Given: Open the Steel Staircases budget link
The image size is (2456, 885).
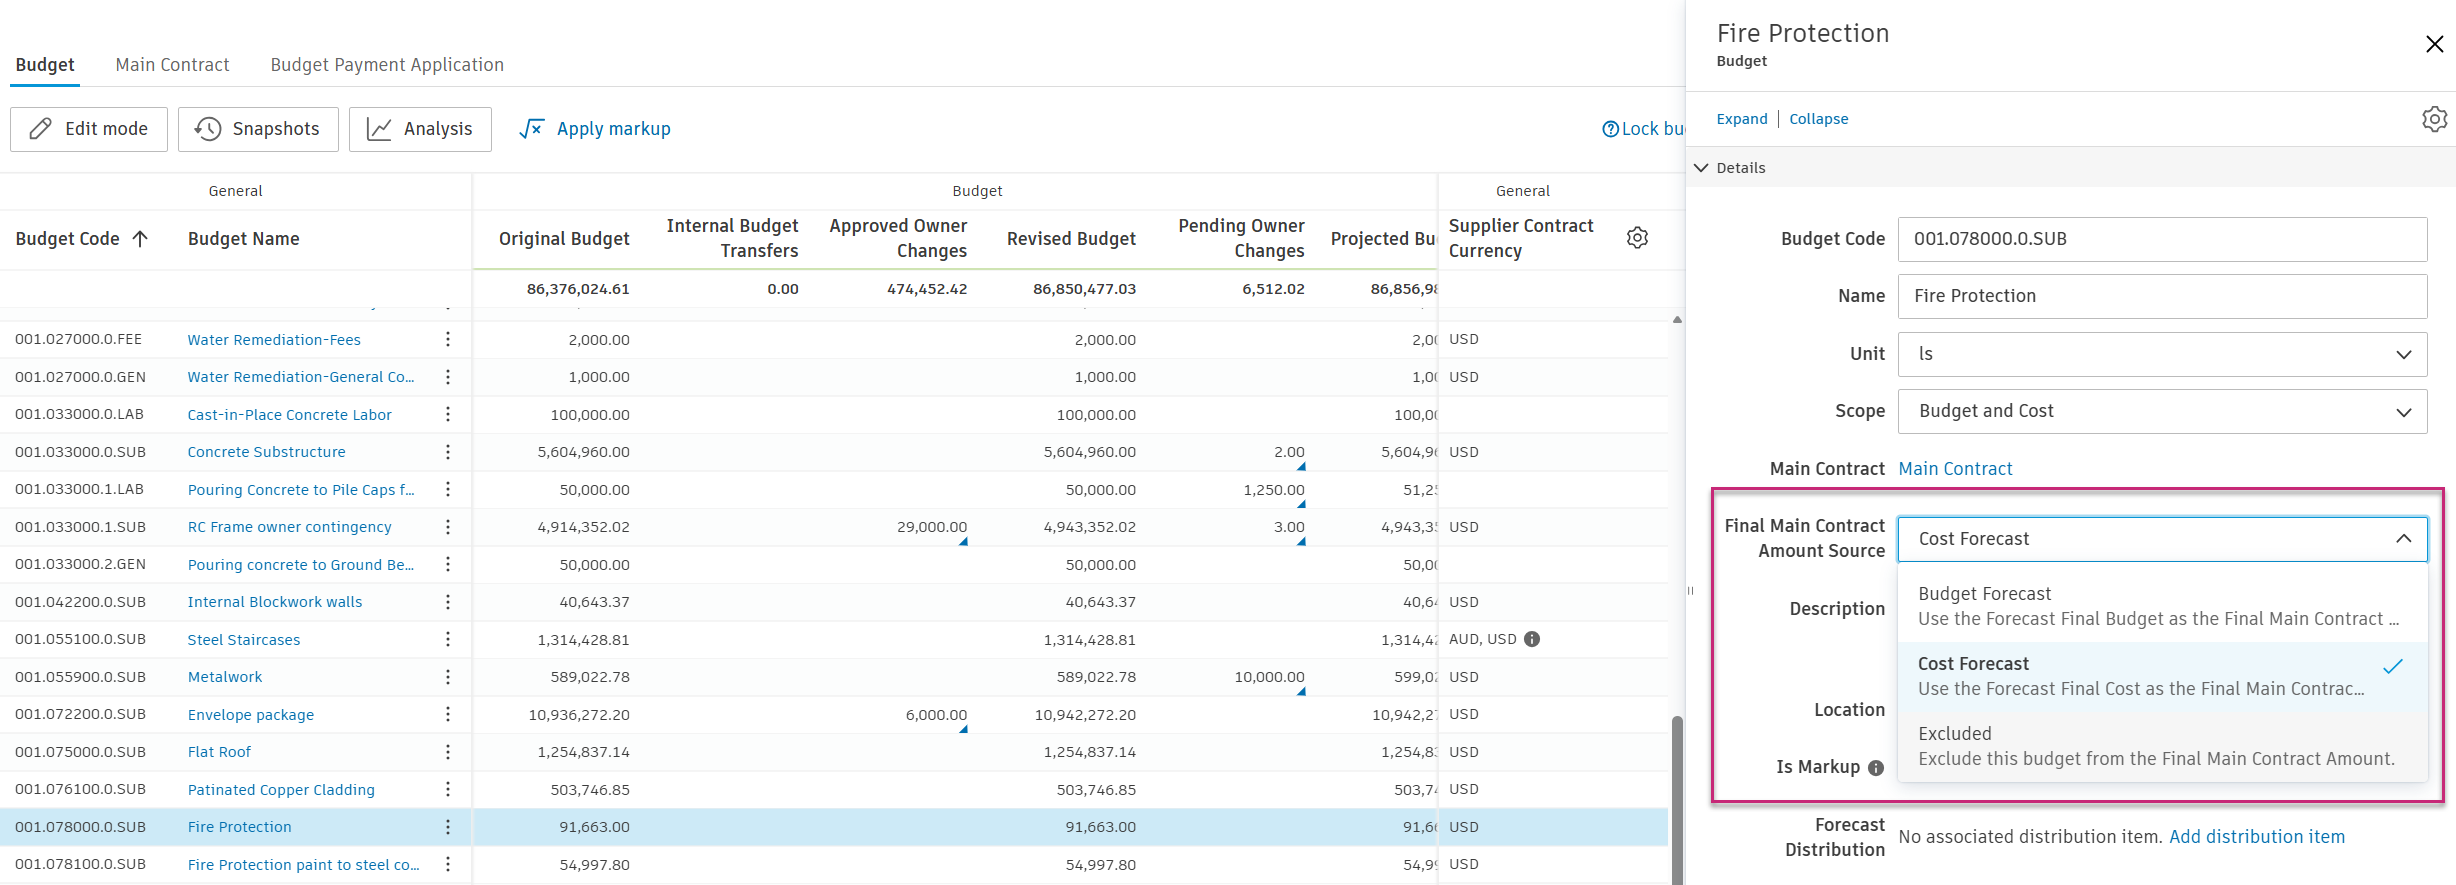Looking at the screenshot, I should pyautogui.click(x=244, y=640).
